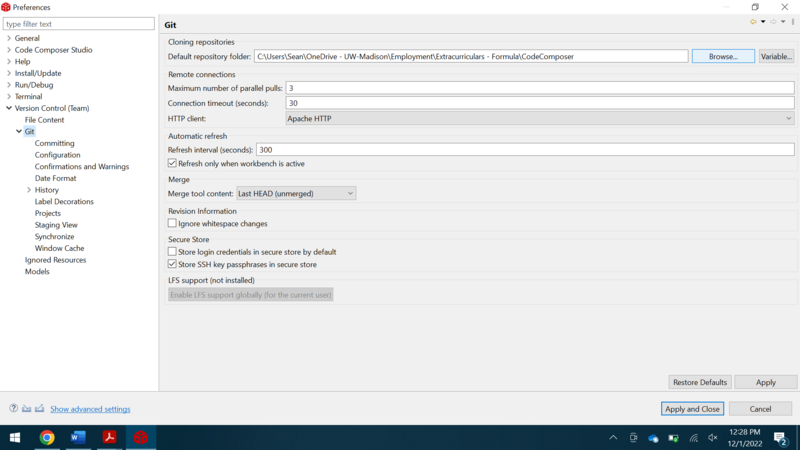800x450 pixels.
Task: Enable Ignore whitespace changes checkbox
Action: 172,223
